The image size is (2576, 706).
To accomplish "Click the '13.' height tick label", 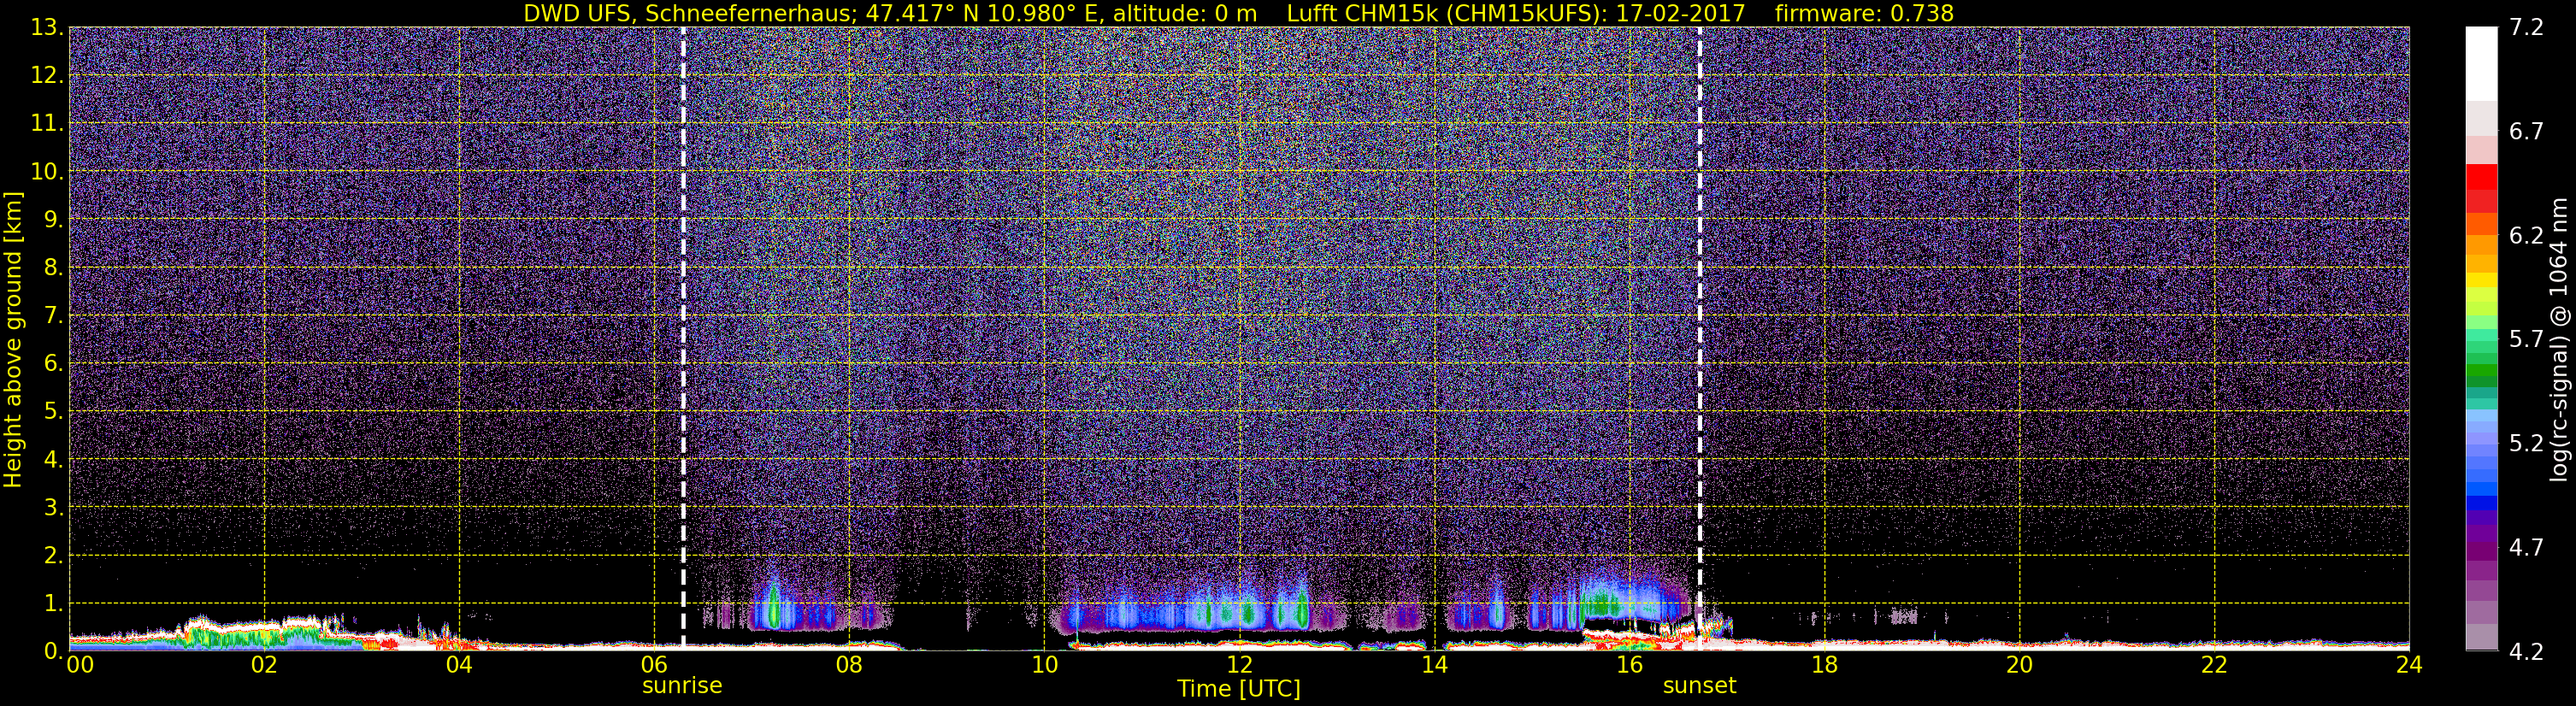I will pyautogui.click(x=47, y=28).
